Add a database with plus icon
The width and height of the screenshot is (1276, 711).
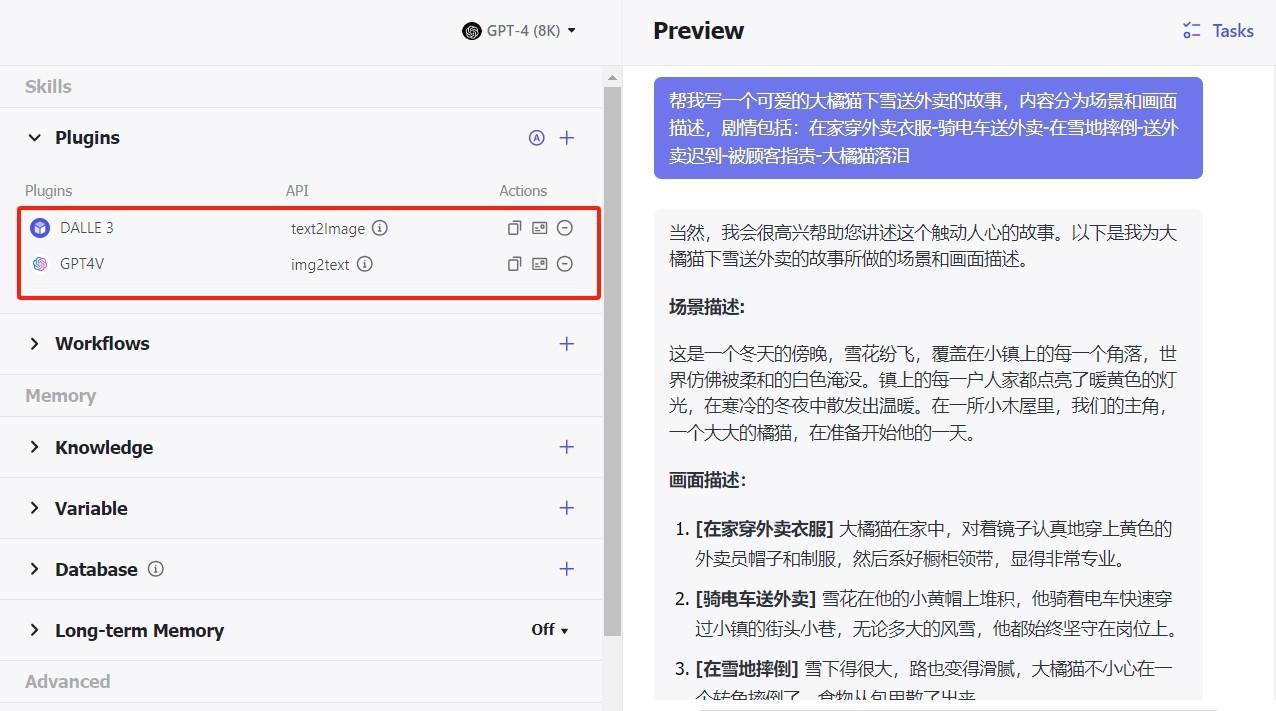(567, 569)
